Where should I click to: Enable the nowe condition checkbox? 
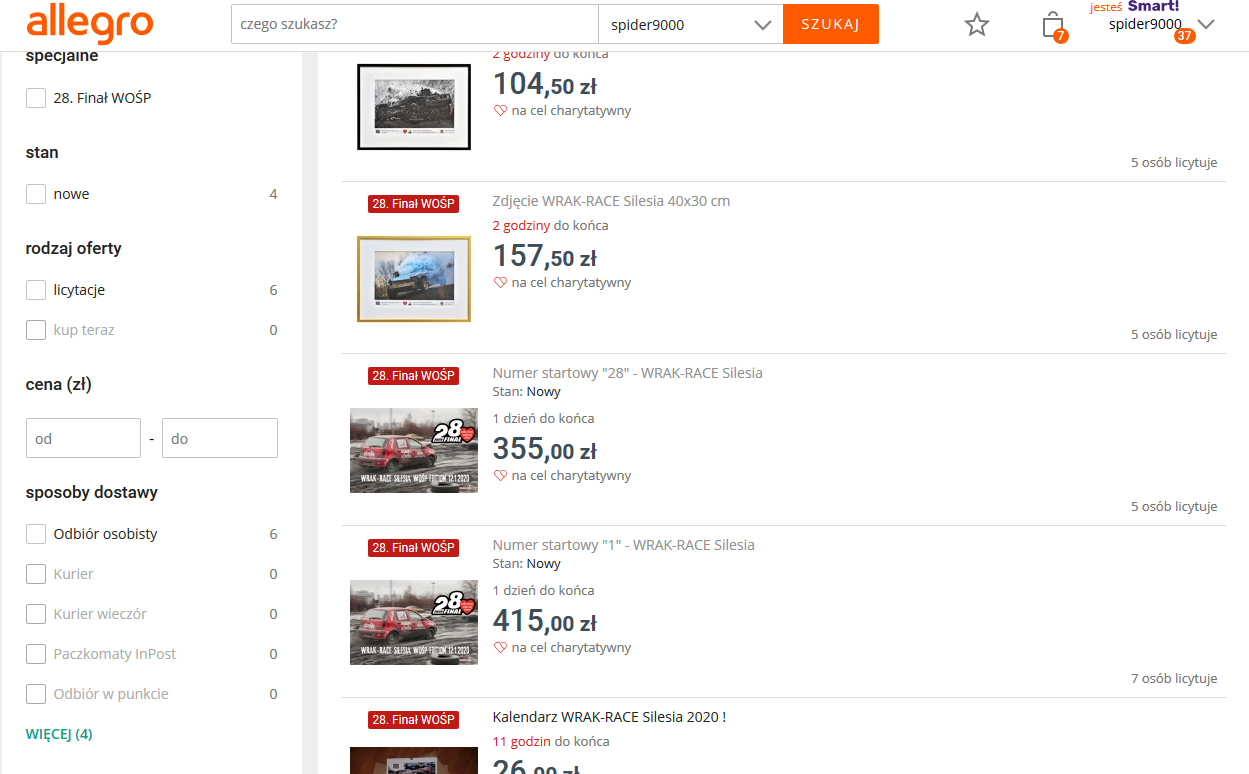36,194
